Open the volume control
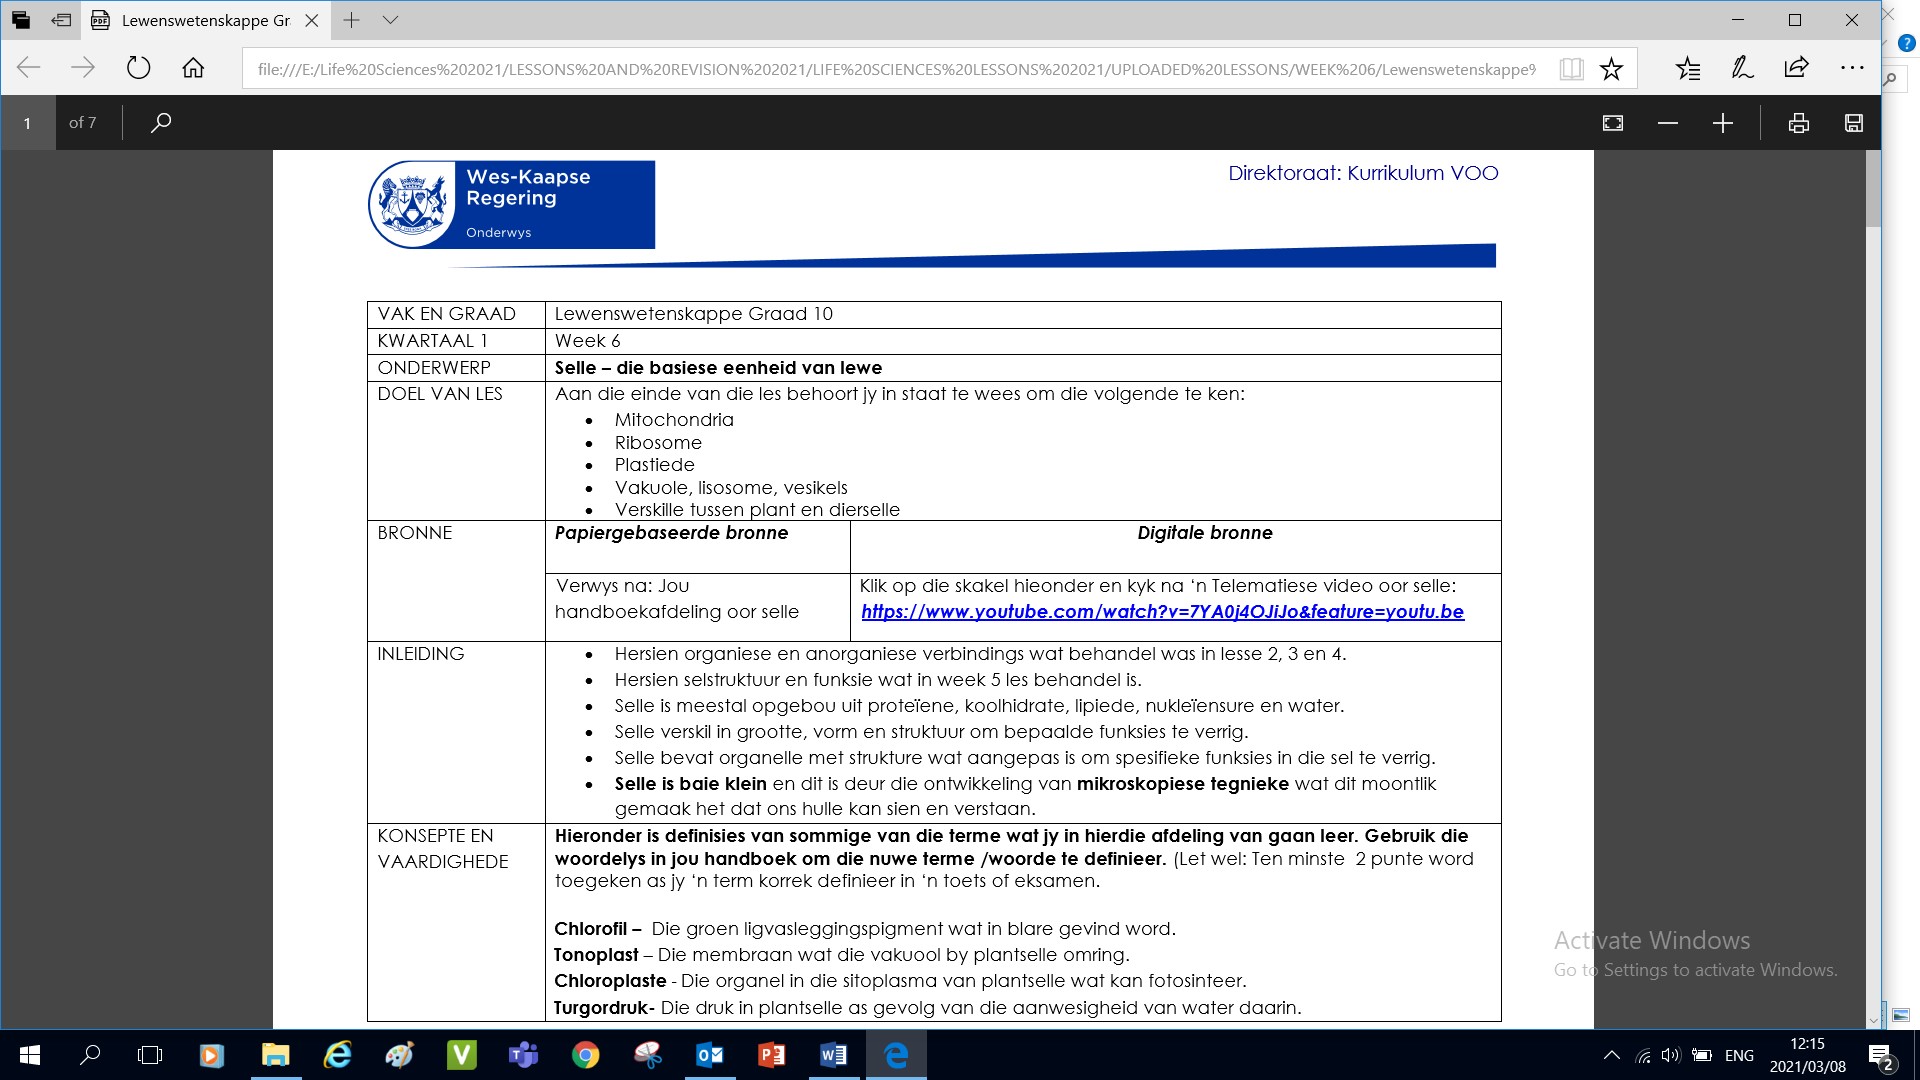 1671,1055
